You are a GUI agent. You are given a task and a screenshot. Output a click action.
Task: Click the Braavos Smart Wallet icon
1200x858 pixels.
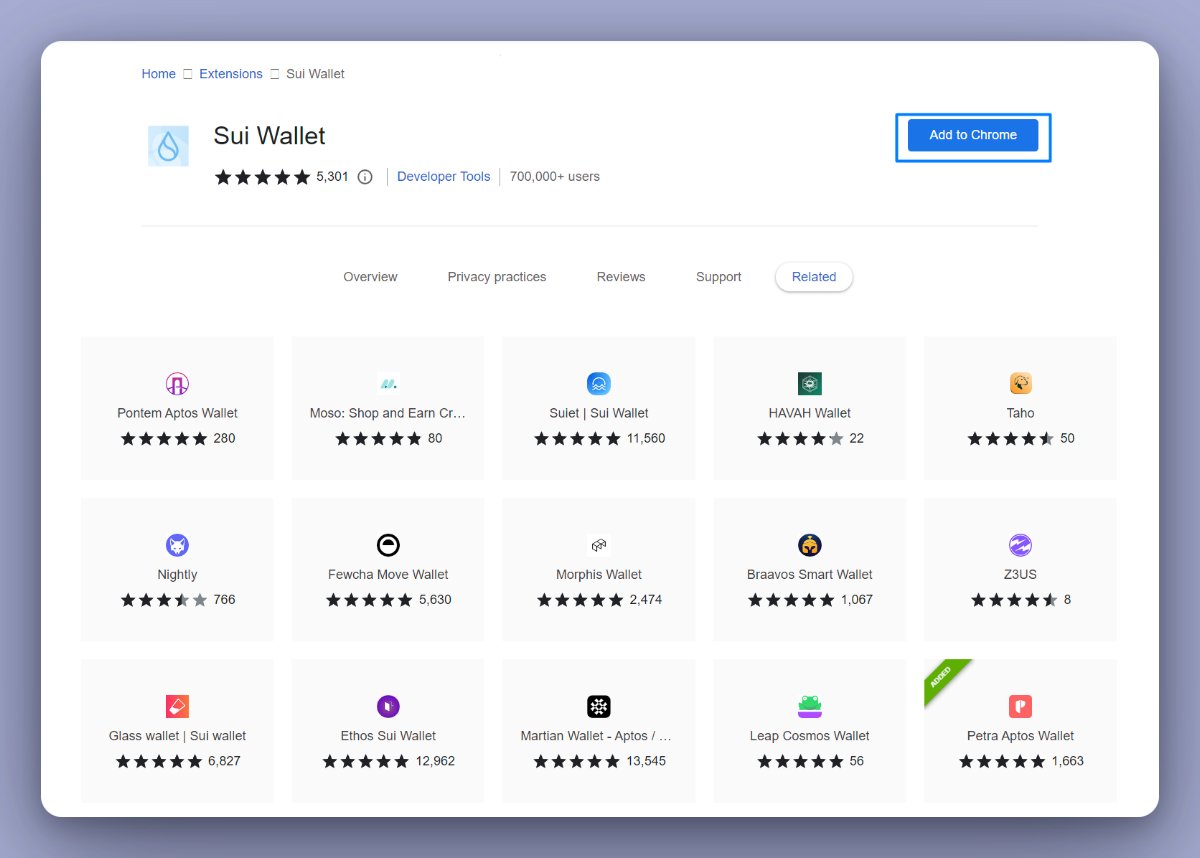(810, 545)
